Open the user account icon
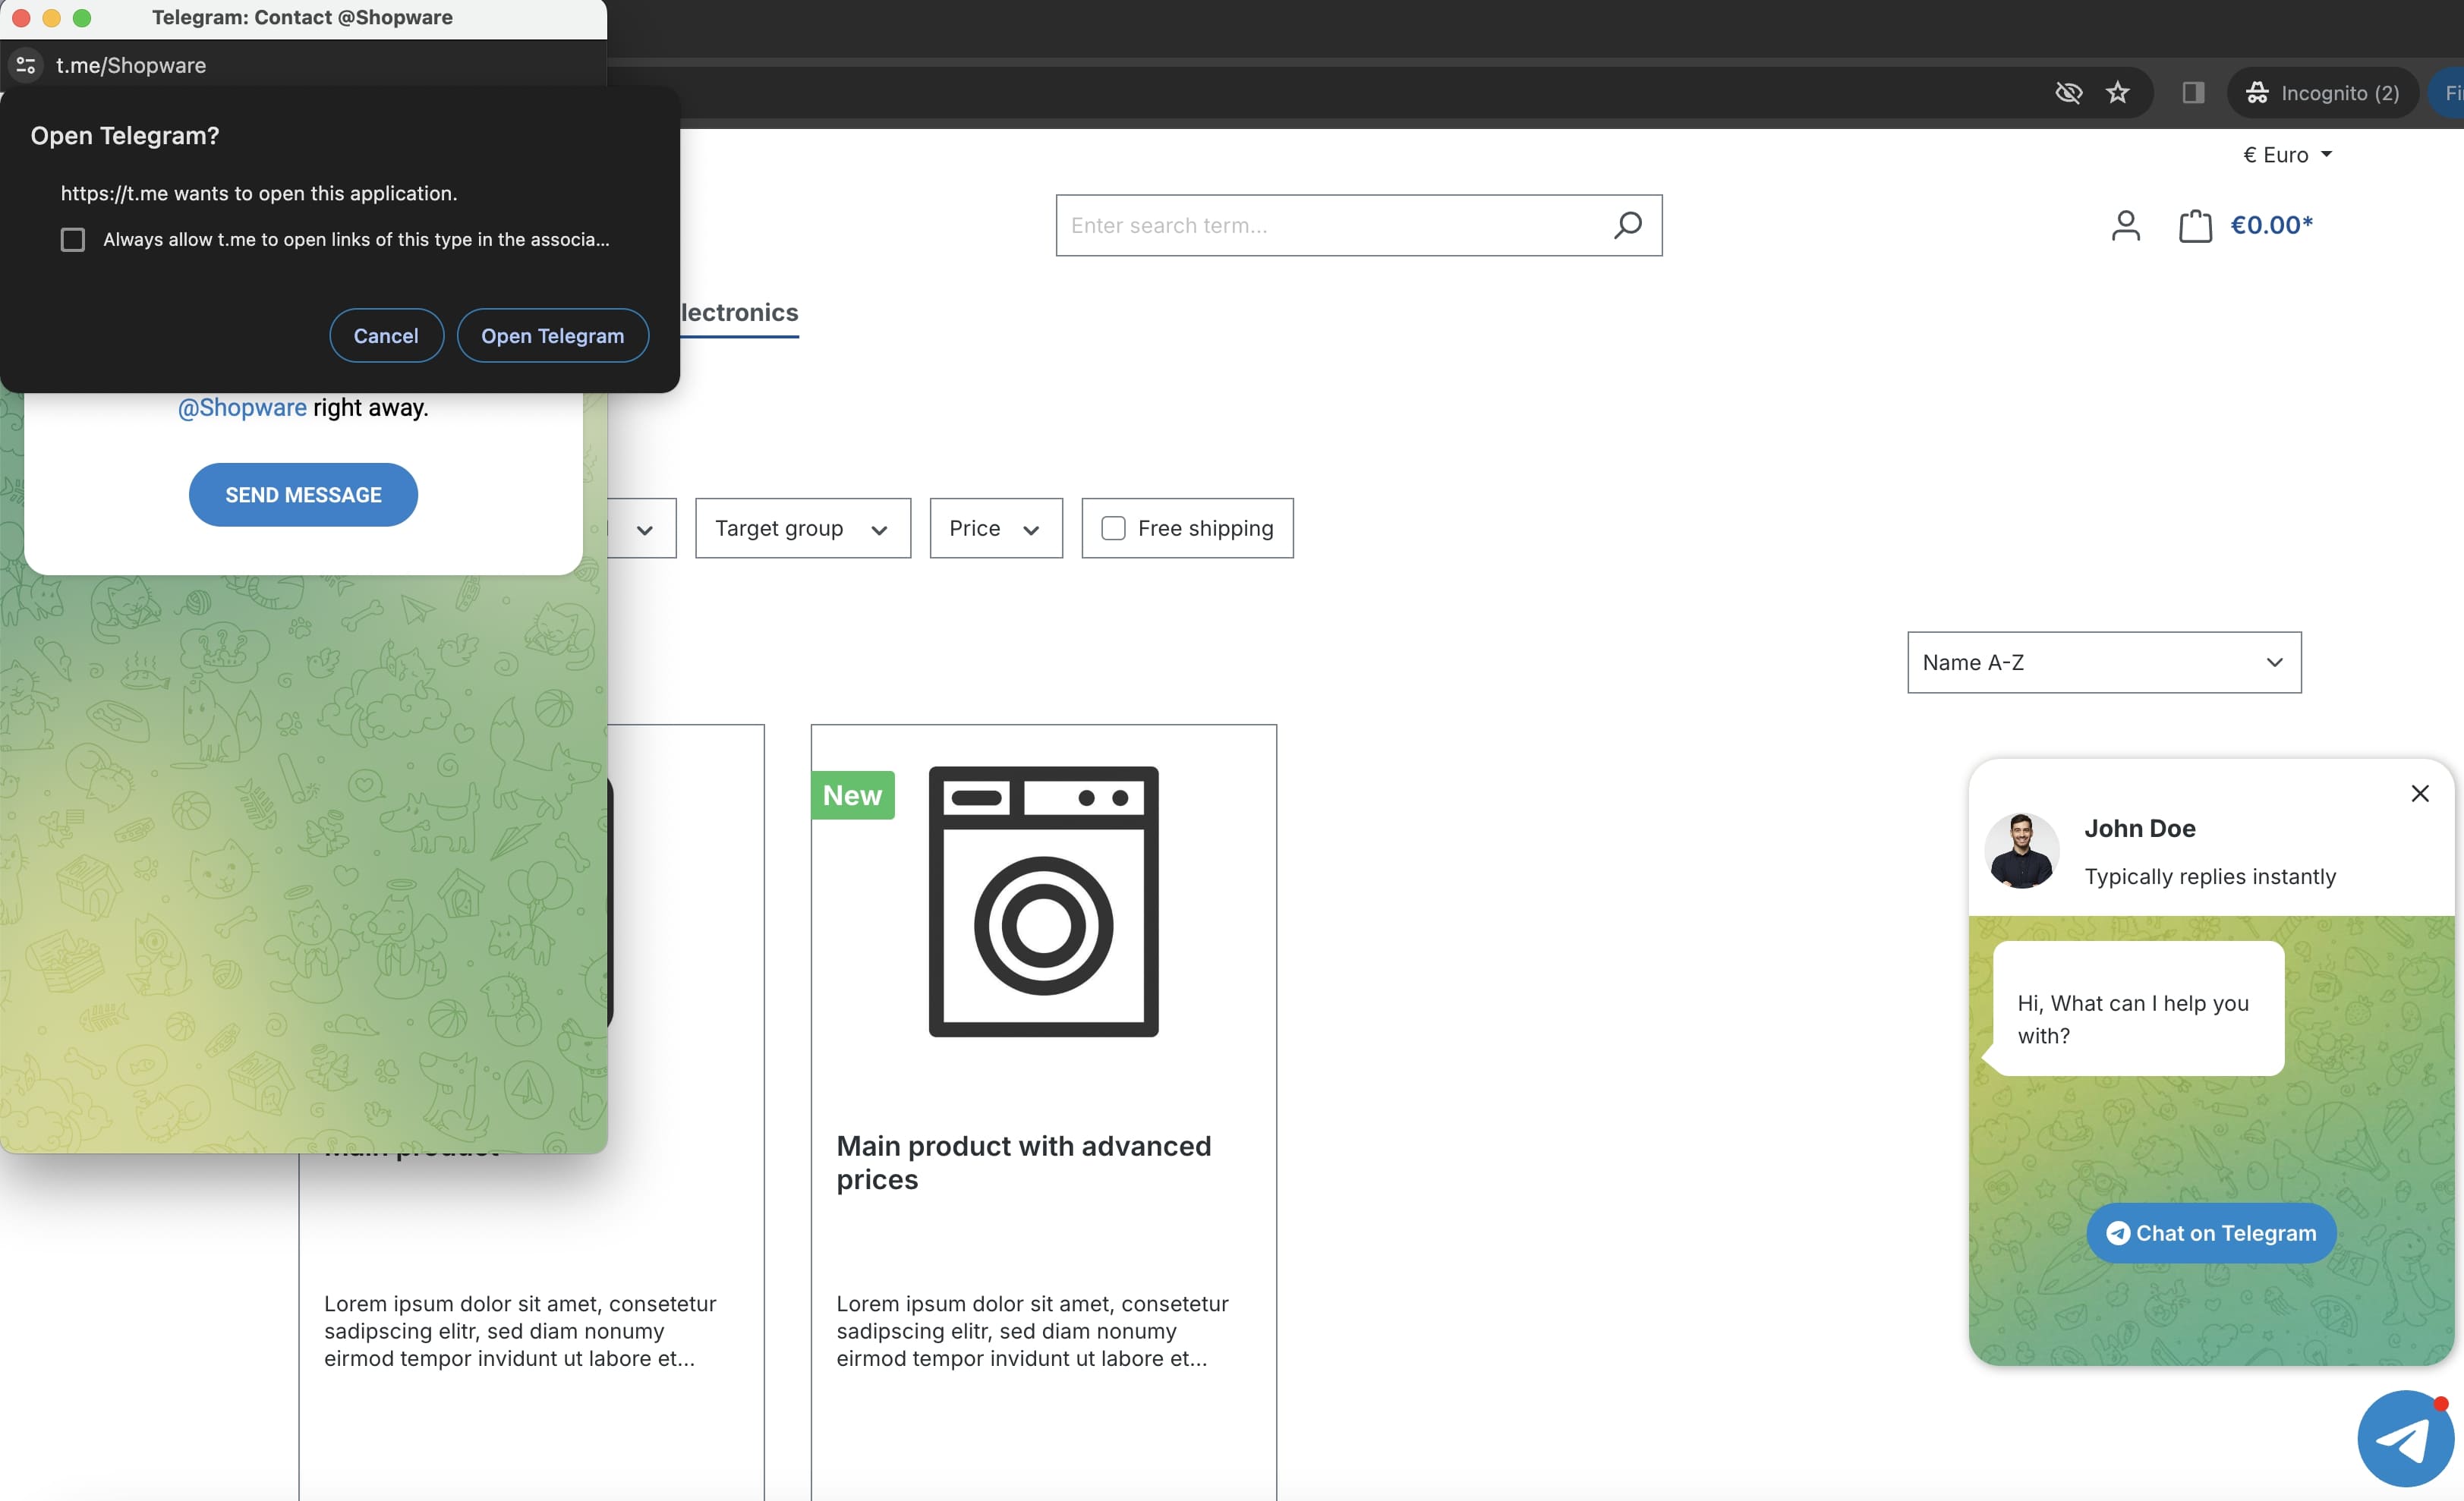Viewport: 2464px width, 1501px height. 2125,225
